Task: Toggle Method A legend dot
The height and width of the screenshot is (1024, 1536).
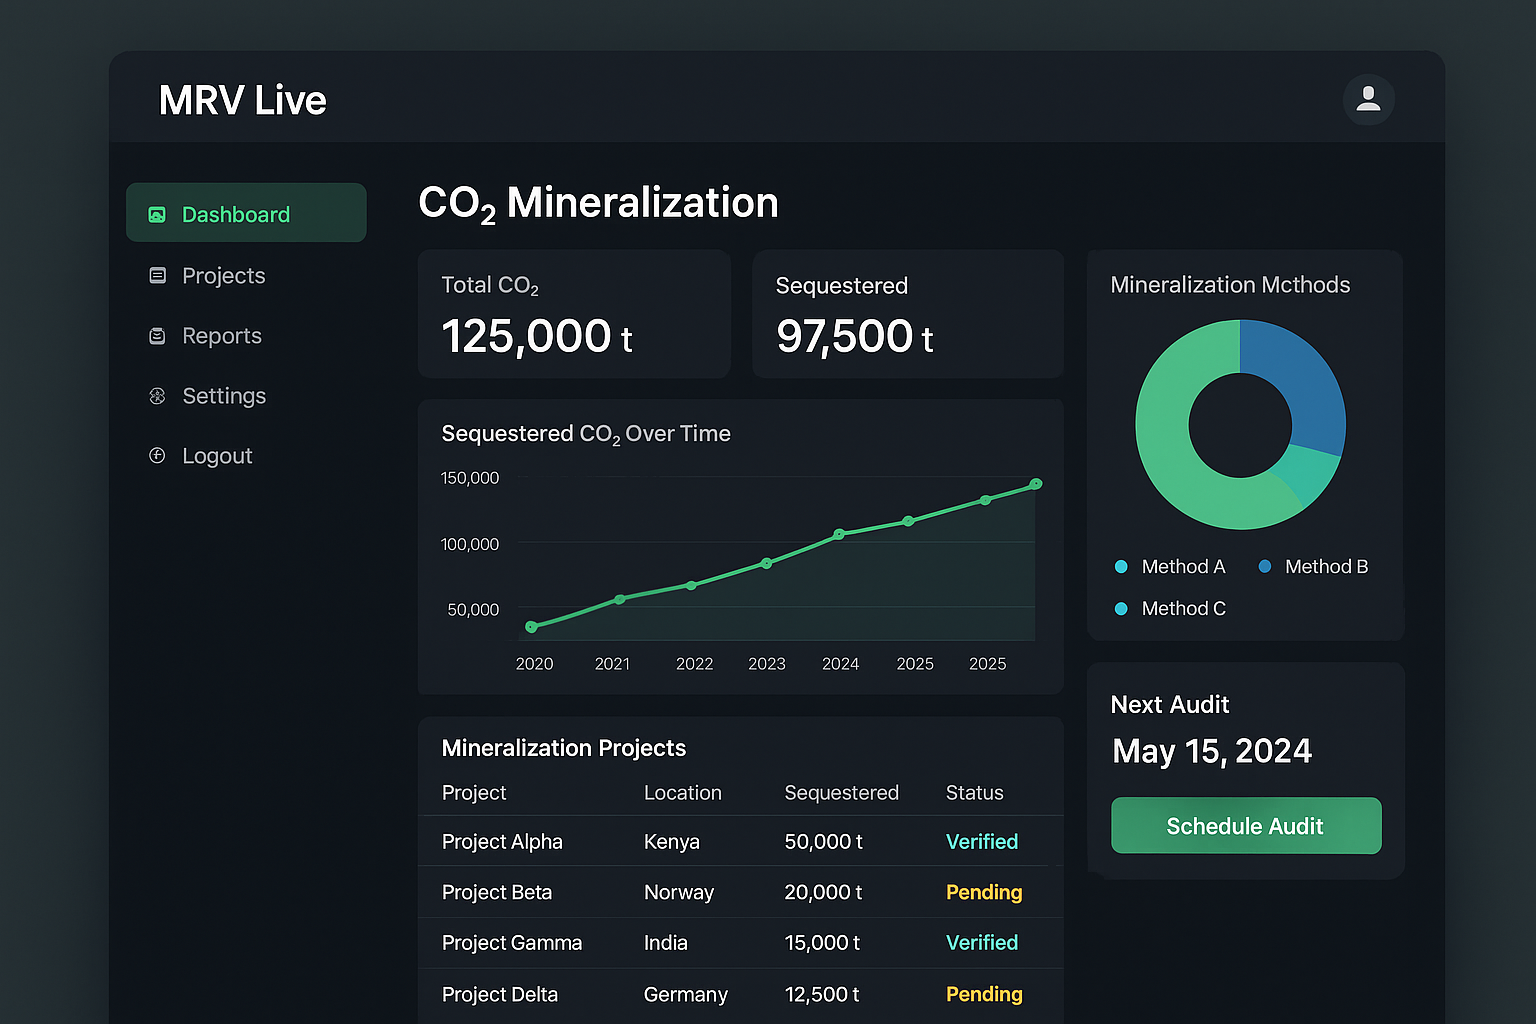Action: [x=1121, y=567]
